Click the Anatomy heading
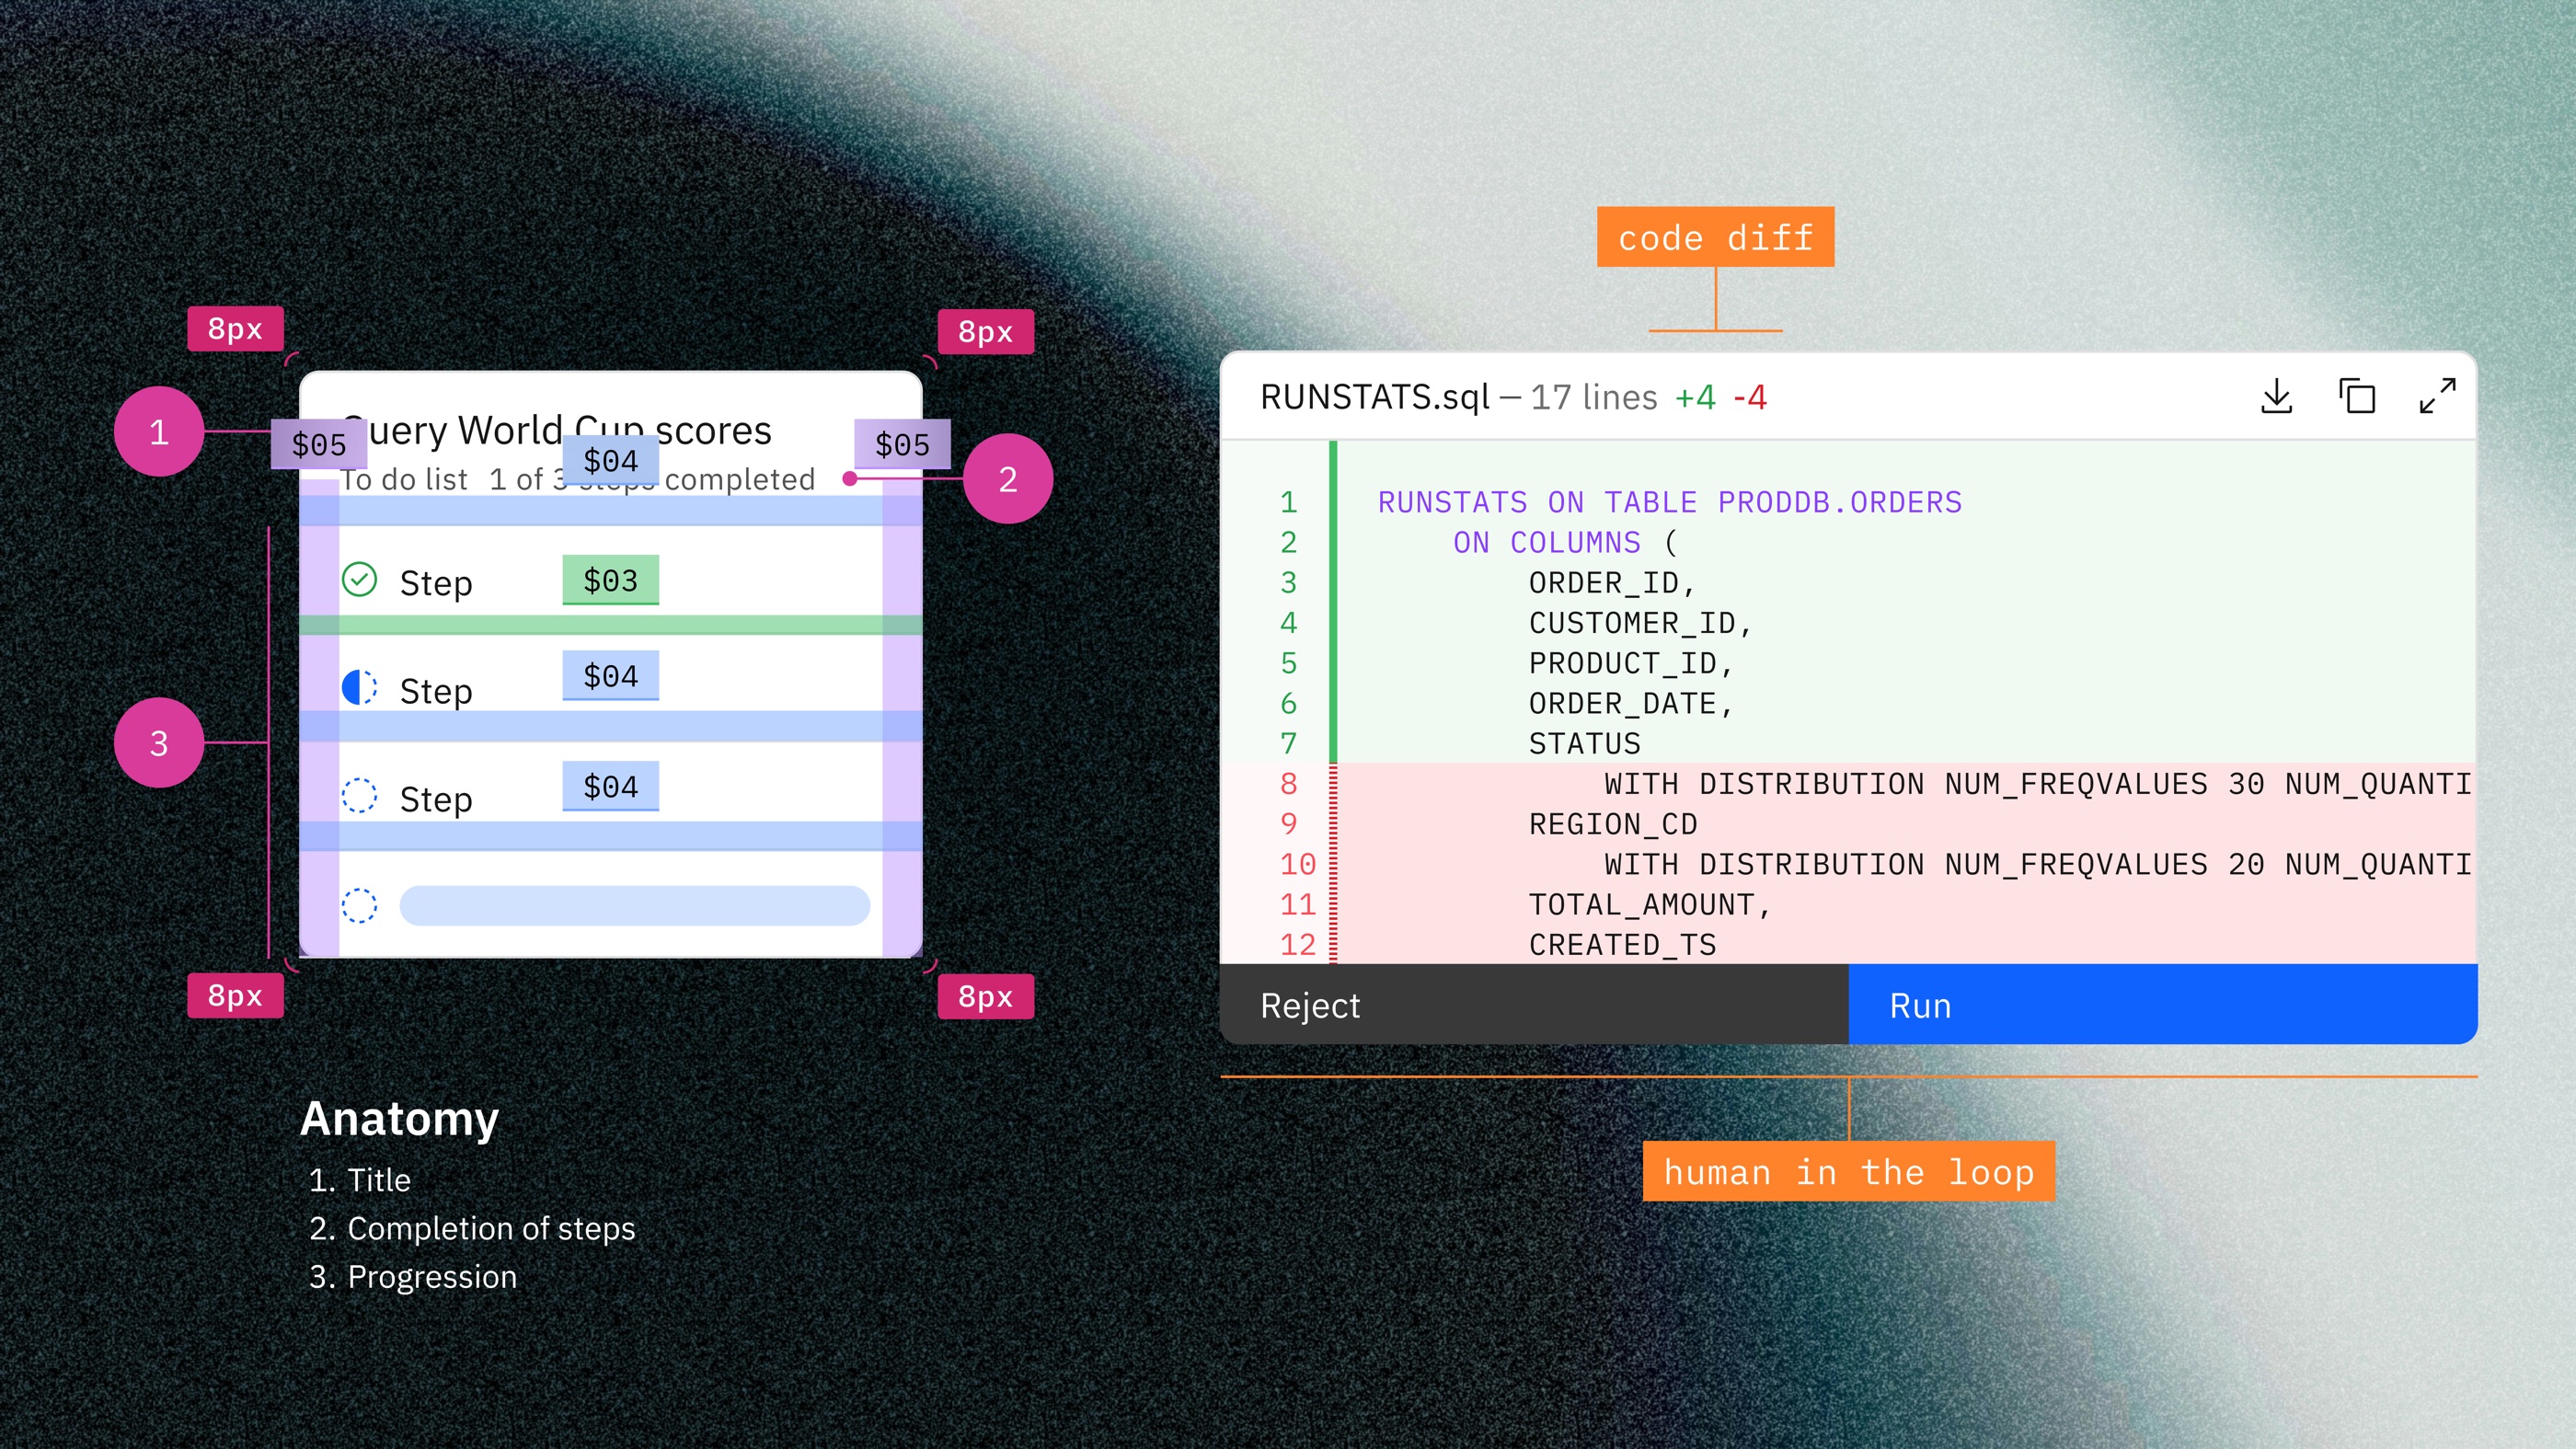Screen dimensions: 2576x1449 [399, 1118]
